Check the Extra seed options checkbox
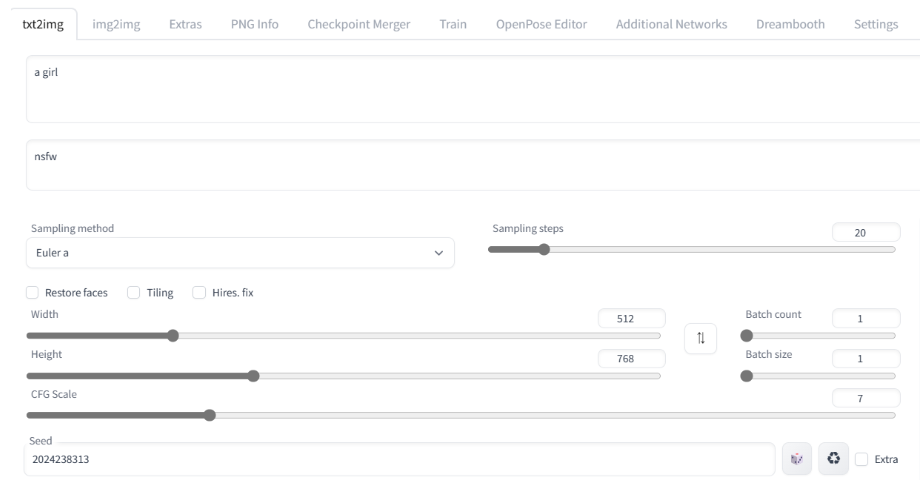 coord(861,459)
